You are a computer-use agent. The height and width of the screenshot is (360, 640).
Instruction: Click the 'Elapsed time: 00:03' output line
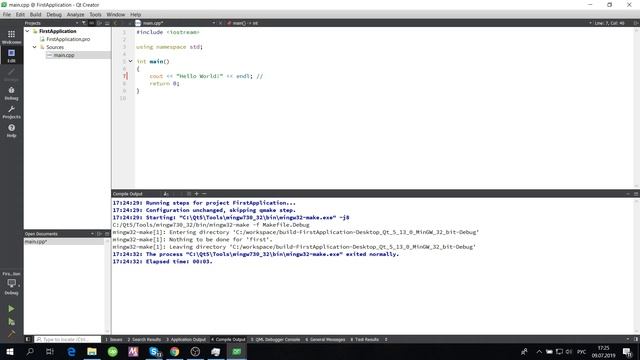(x=162, y=261)
